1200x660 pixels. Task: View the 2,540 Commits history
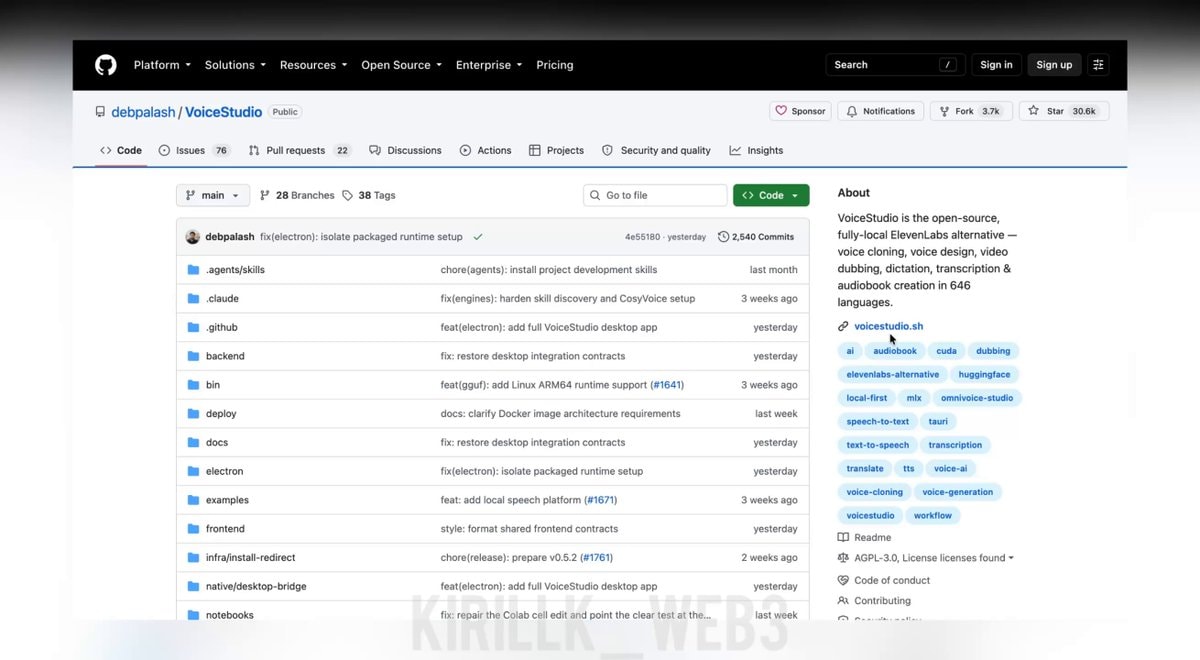click(x=756, y=237)
